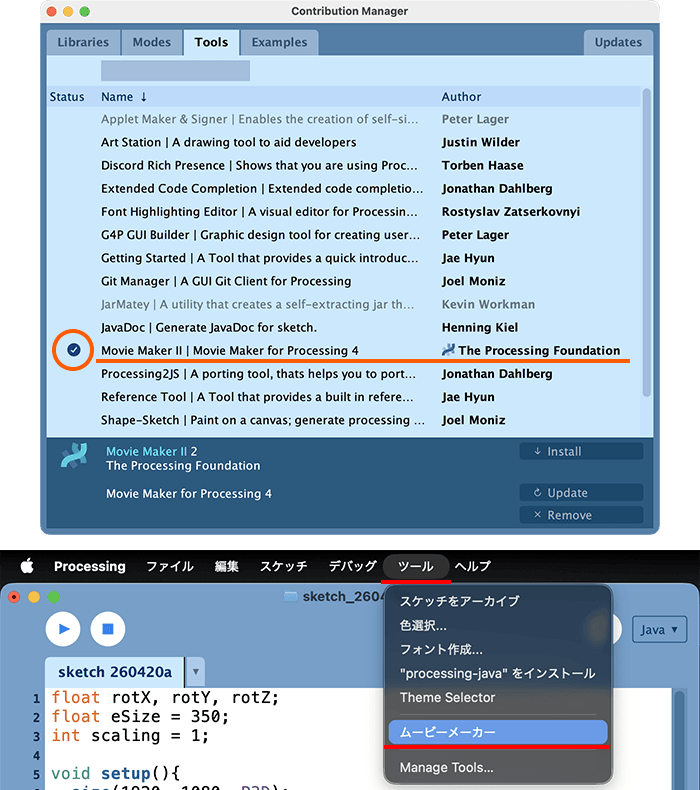Select the G4P GUI Builder row
Image resolution: width=700 pixels, height=790 pixels.
[x=343, y=235]
